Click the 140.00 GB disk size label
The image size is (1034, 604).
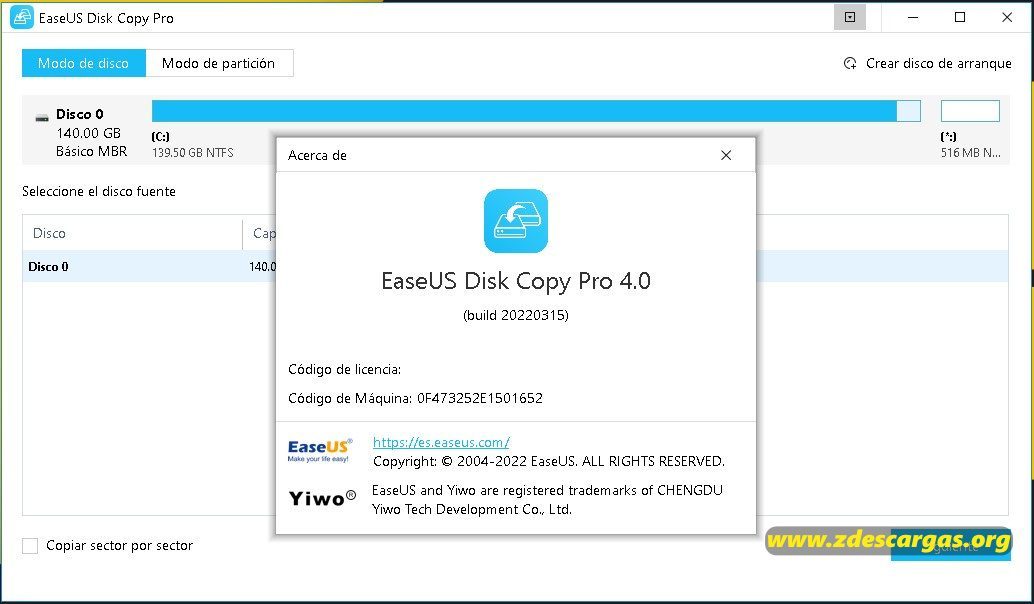(88, 133)
